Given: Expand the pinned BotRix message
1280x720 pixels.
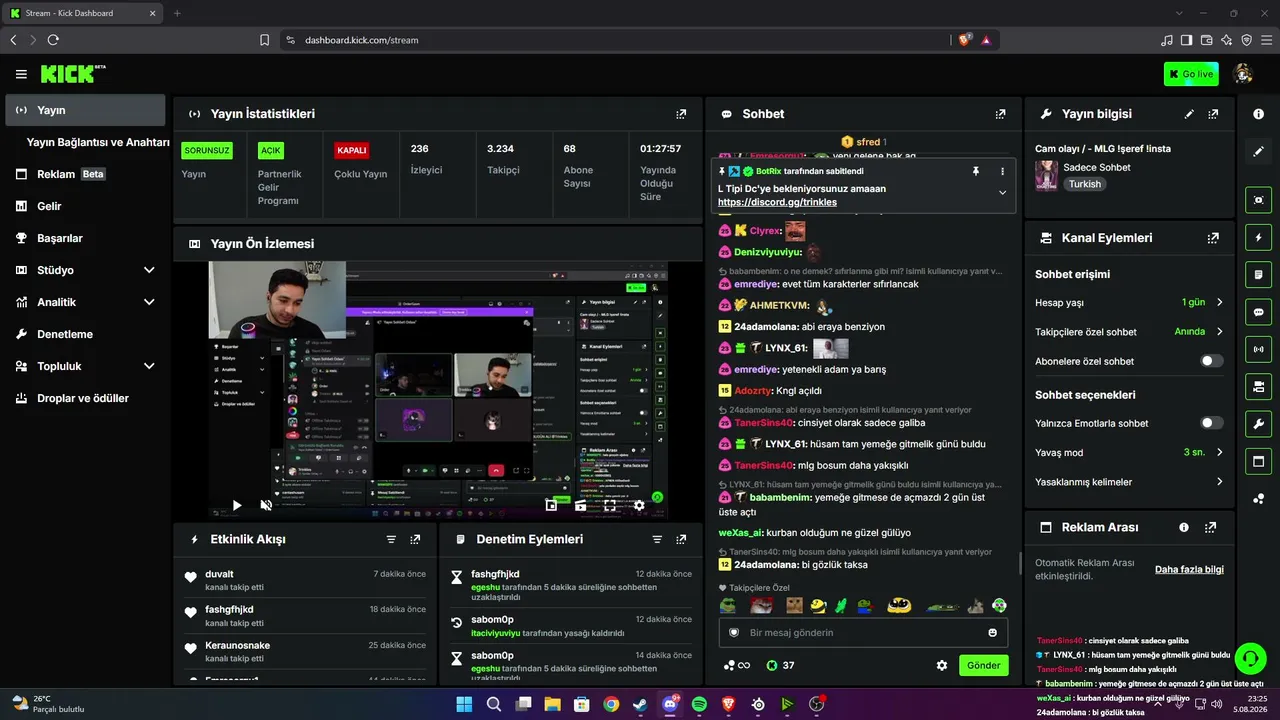Looking at the screenshot, I should click(1002, 193).
